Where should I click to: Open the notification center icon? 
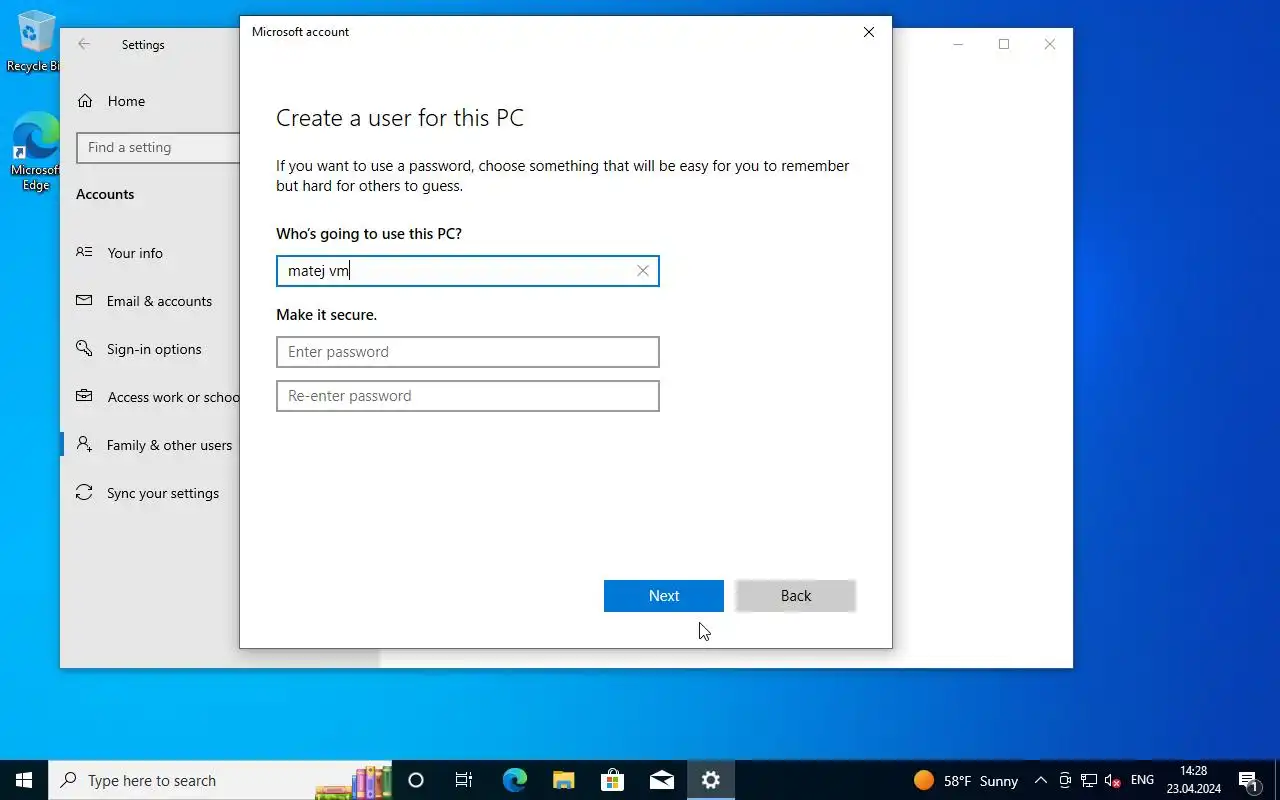1248,780
